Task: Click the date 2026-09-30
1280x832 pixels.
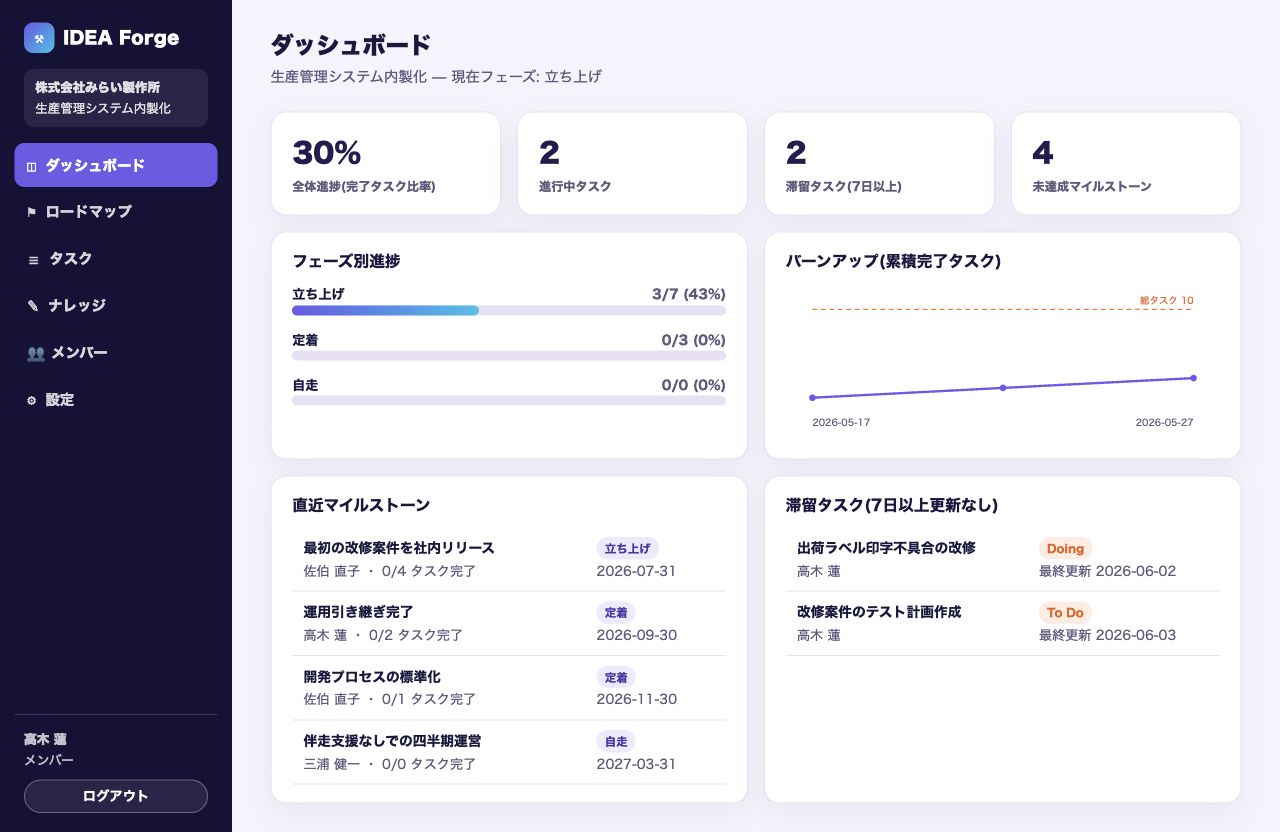Action: click(x=636, y=635)
